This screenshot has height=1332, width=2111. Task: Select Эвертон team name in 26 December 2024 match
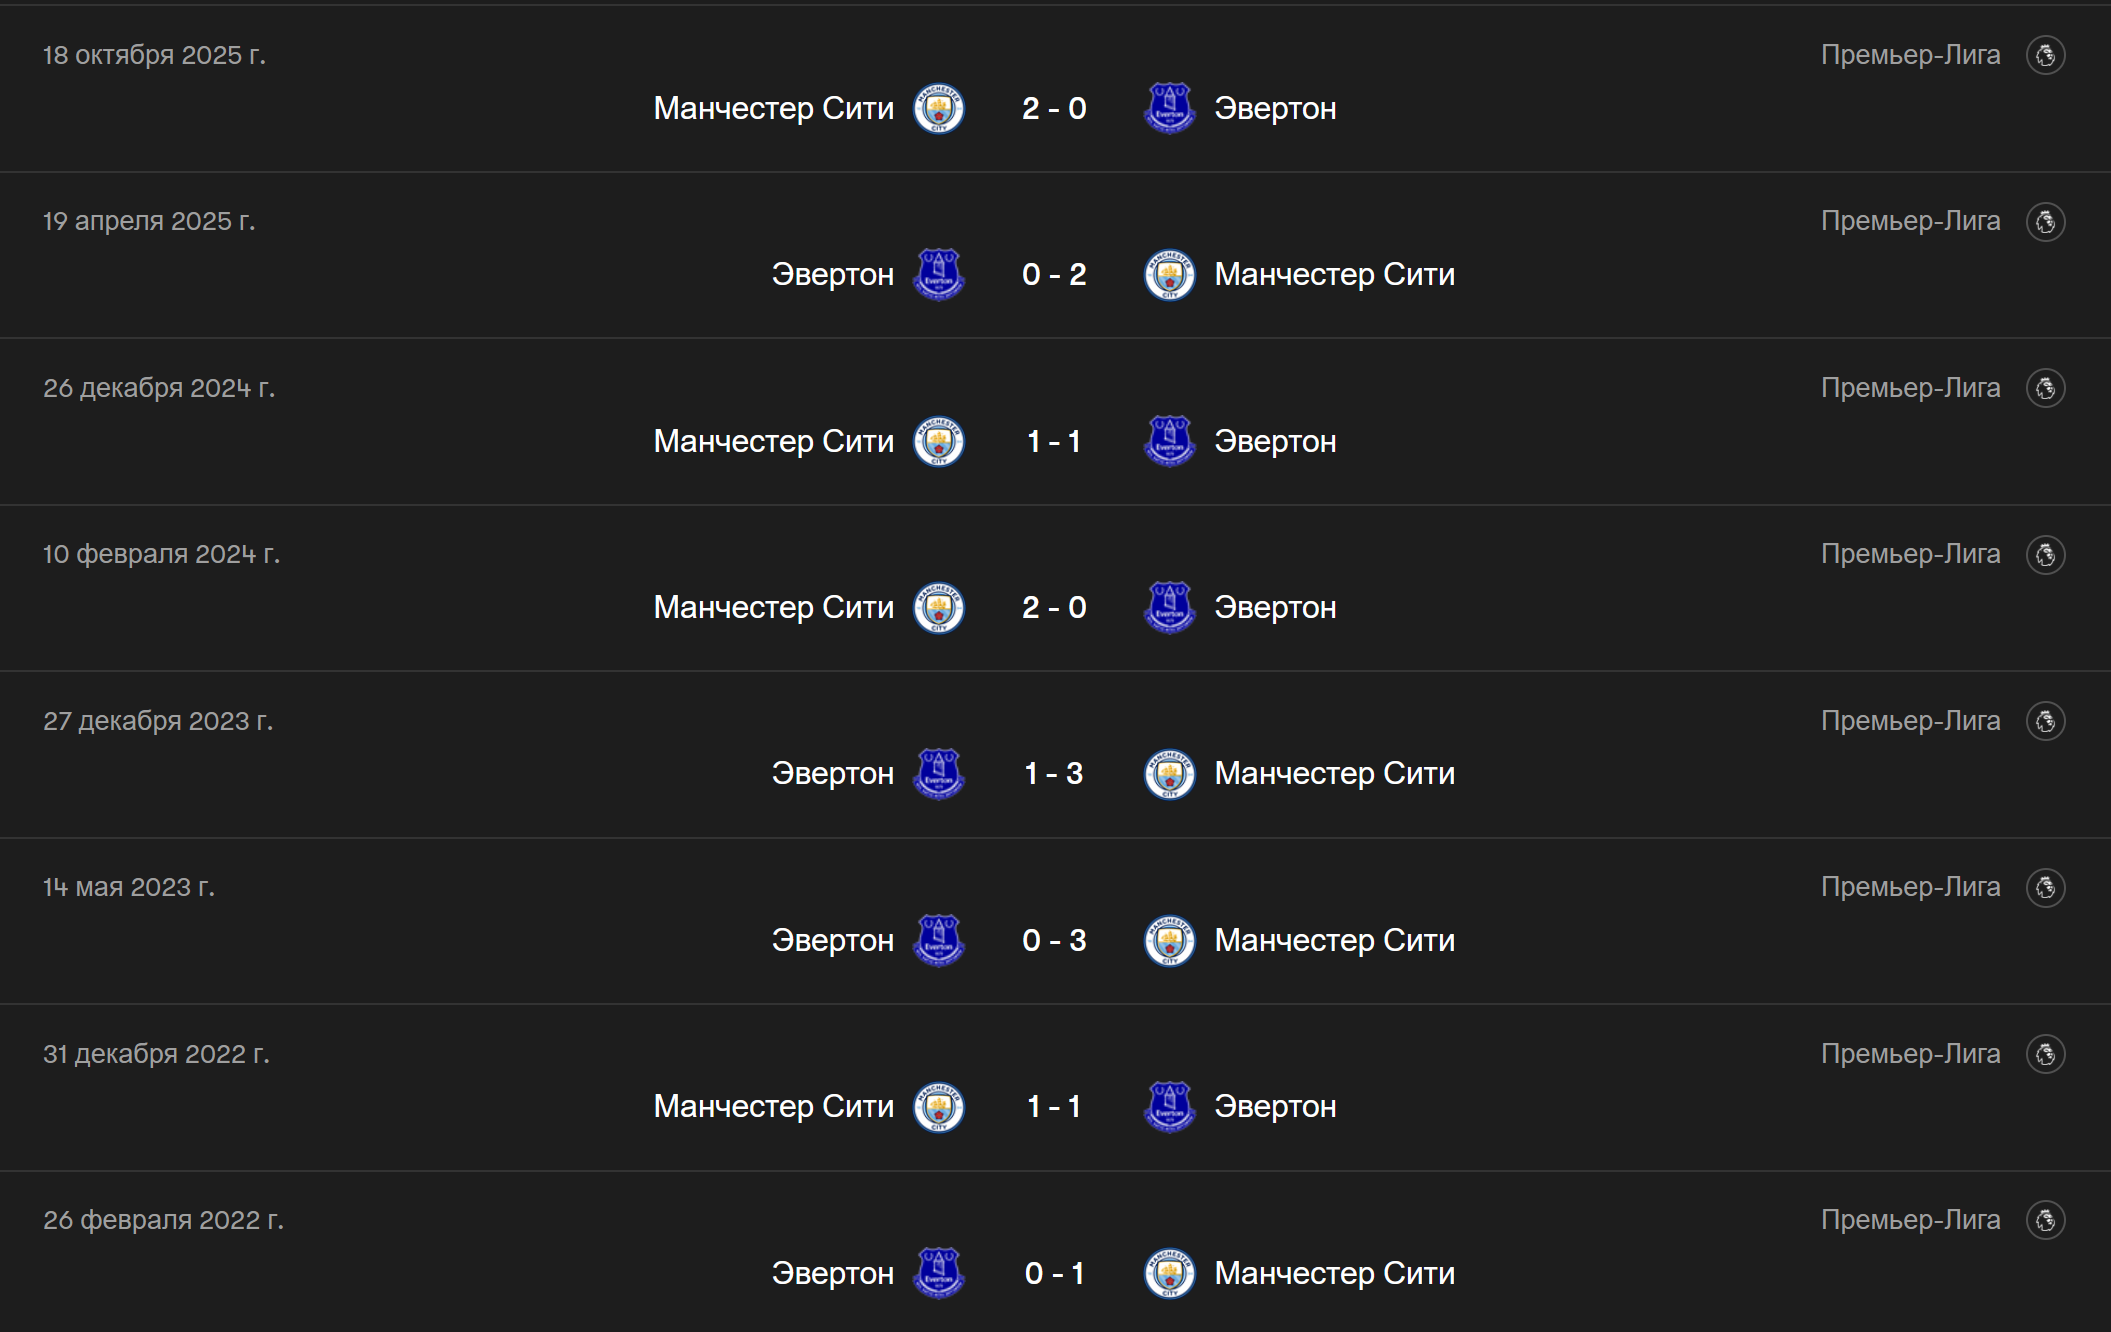pyautogui.click(x=1275, y=441)
